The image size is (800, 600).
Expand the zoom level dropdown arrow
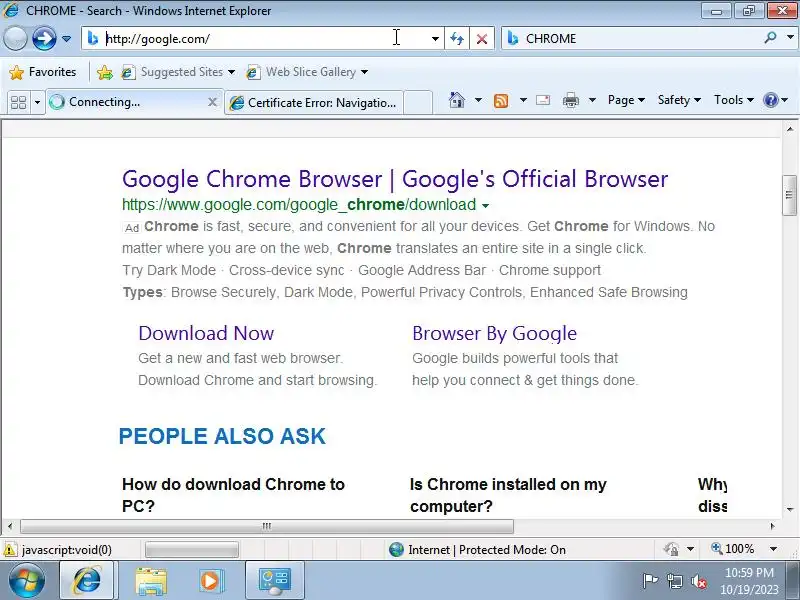pos(773,549)
